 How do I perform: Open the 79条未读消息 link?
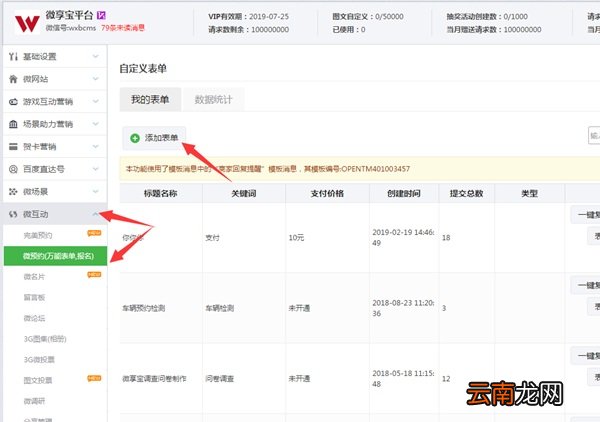tap(123, 28)
